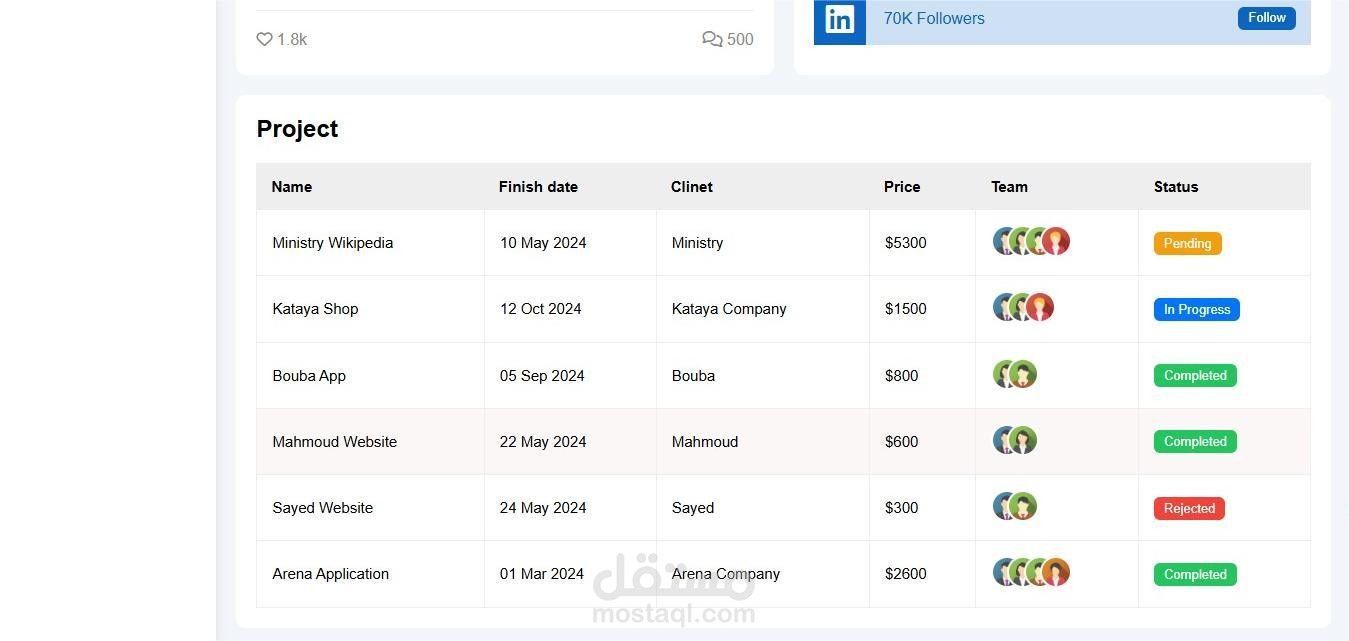Click the Finish date column header
Viewport: 1349px width, 641px height.
538,187
